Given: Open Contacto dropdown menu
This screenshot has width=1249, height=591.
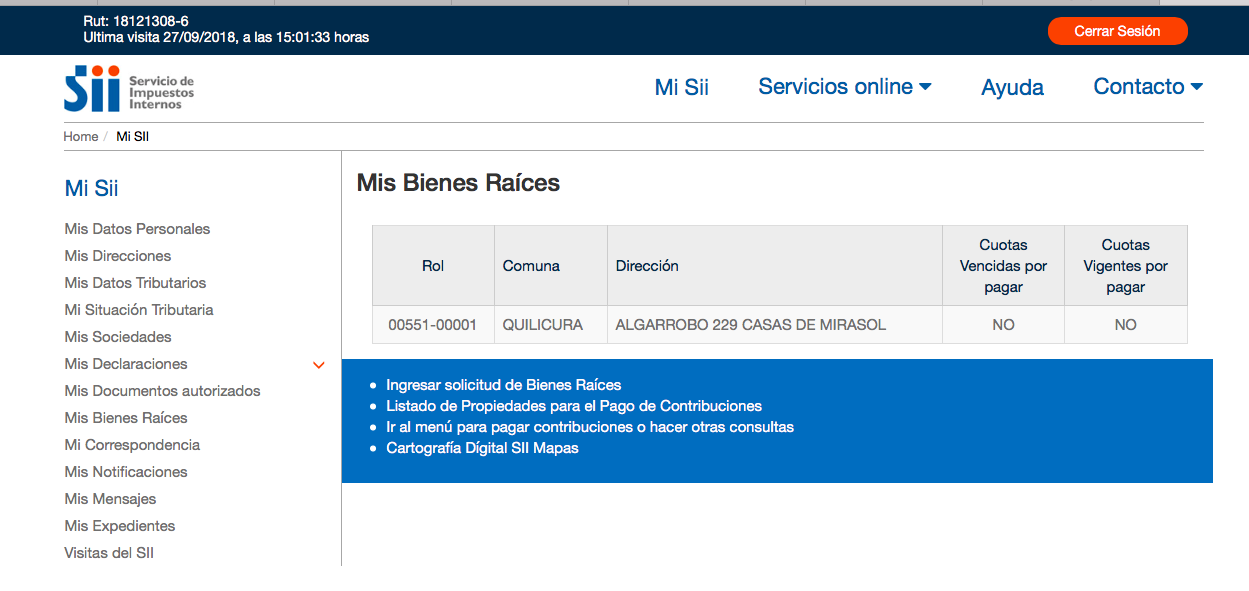Looking at the screenshot, I should [x=1148, y=87].
